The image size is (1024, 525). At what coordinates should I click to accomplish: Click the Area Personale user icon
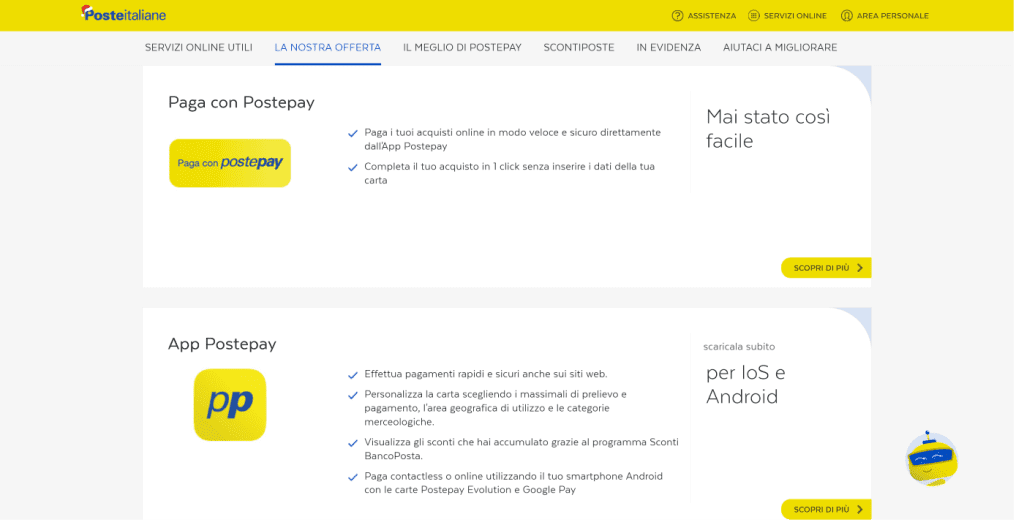(846, 16)
